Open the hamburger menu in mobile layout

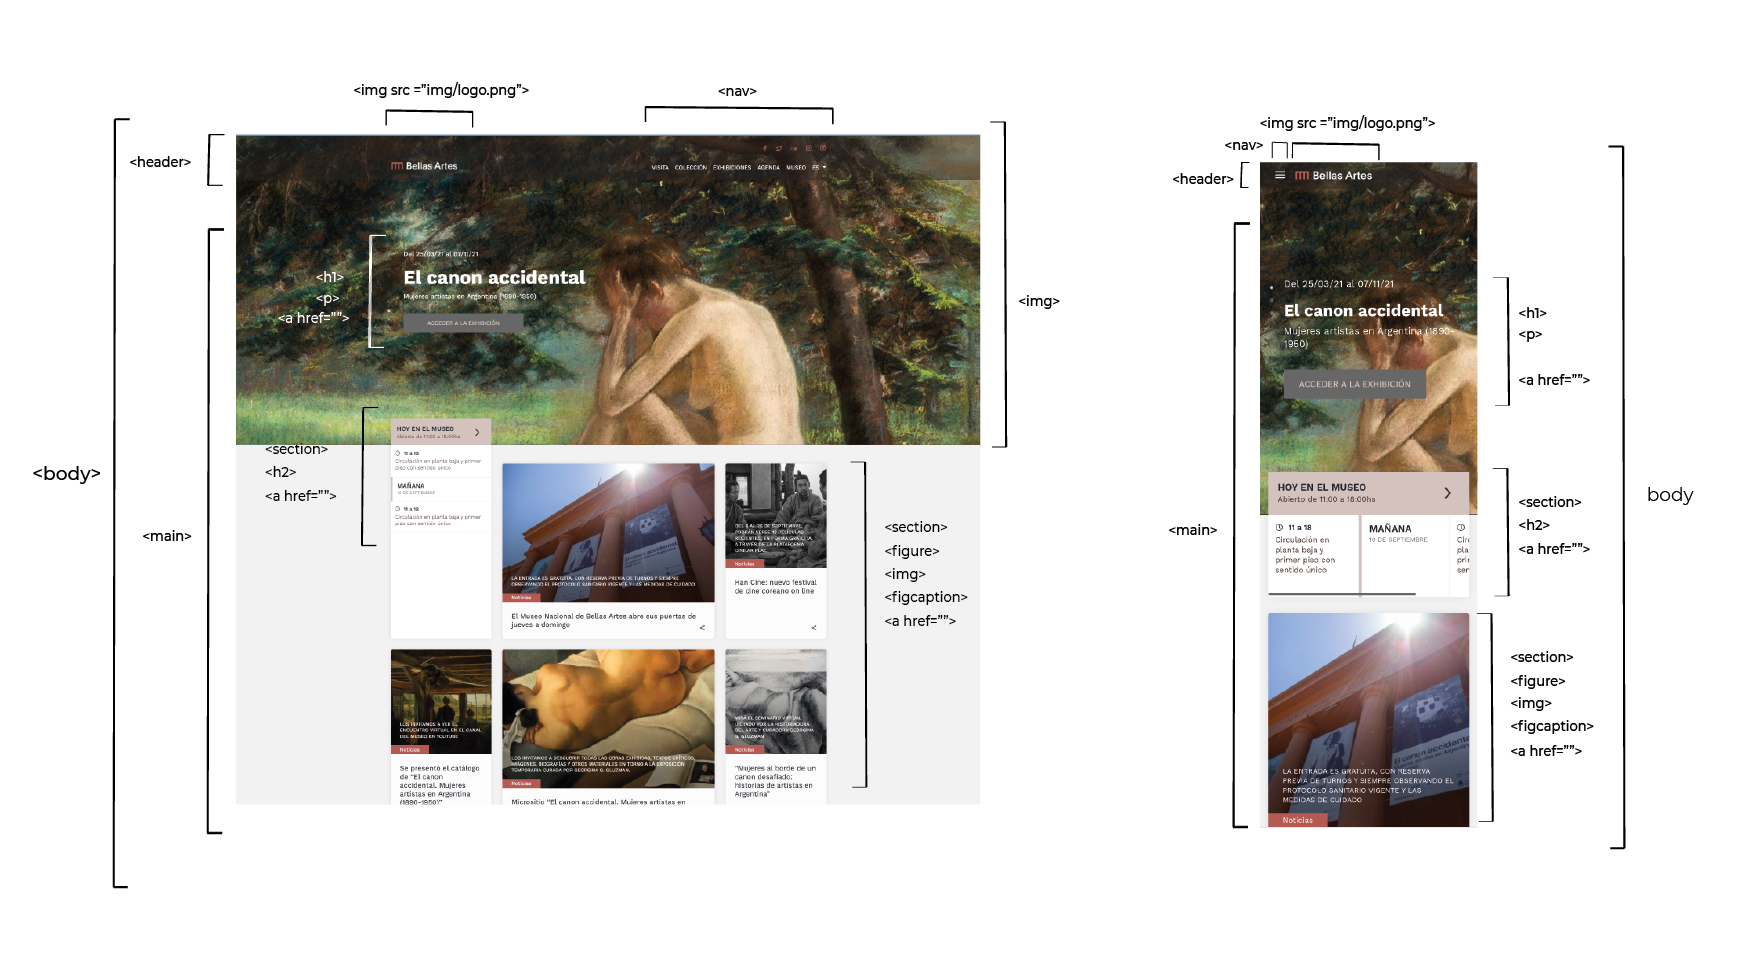pos(1279,175)
